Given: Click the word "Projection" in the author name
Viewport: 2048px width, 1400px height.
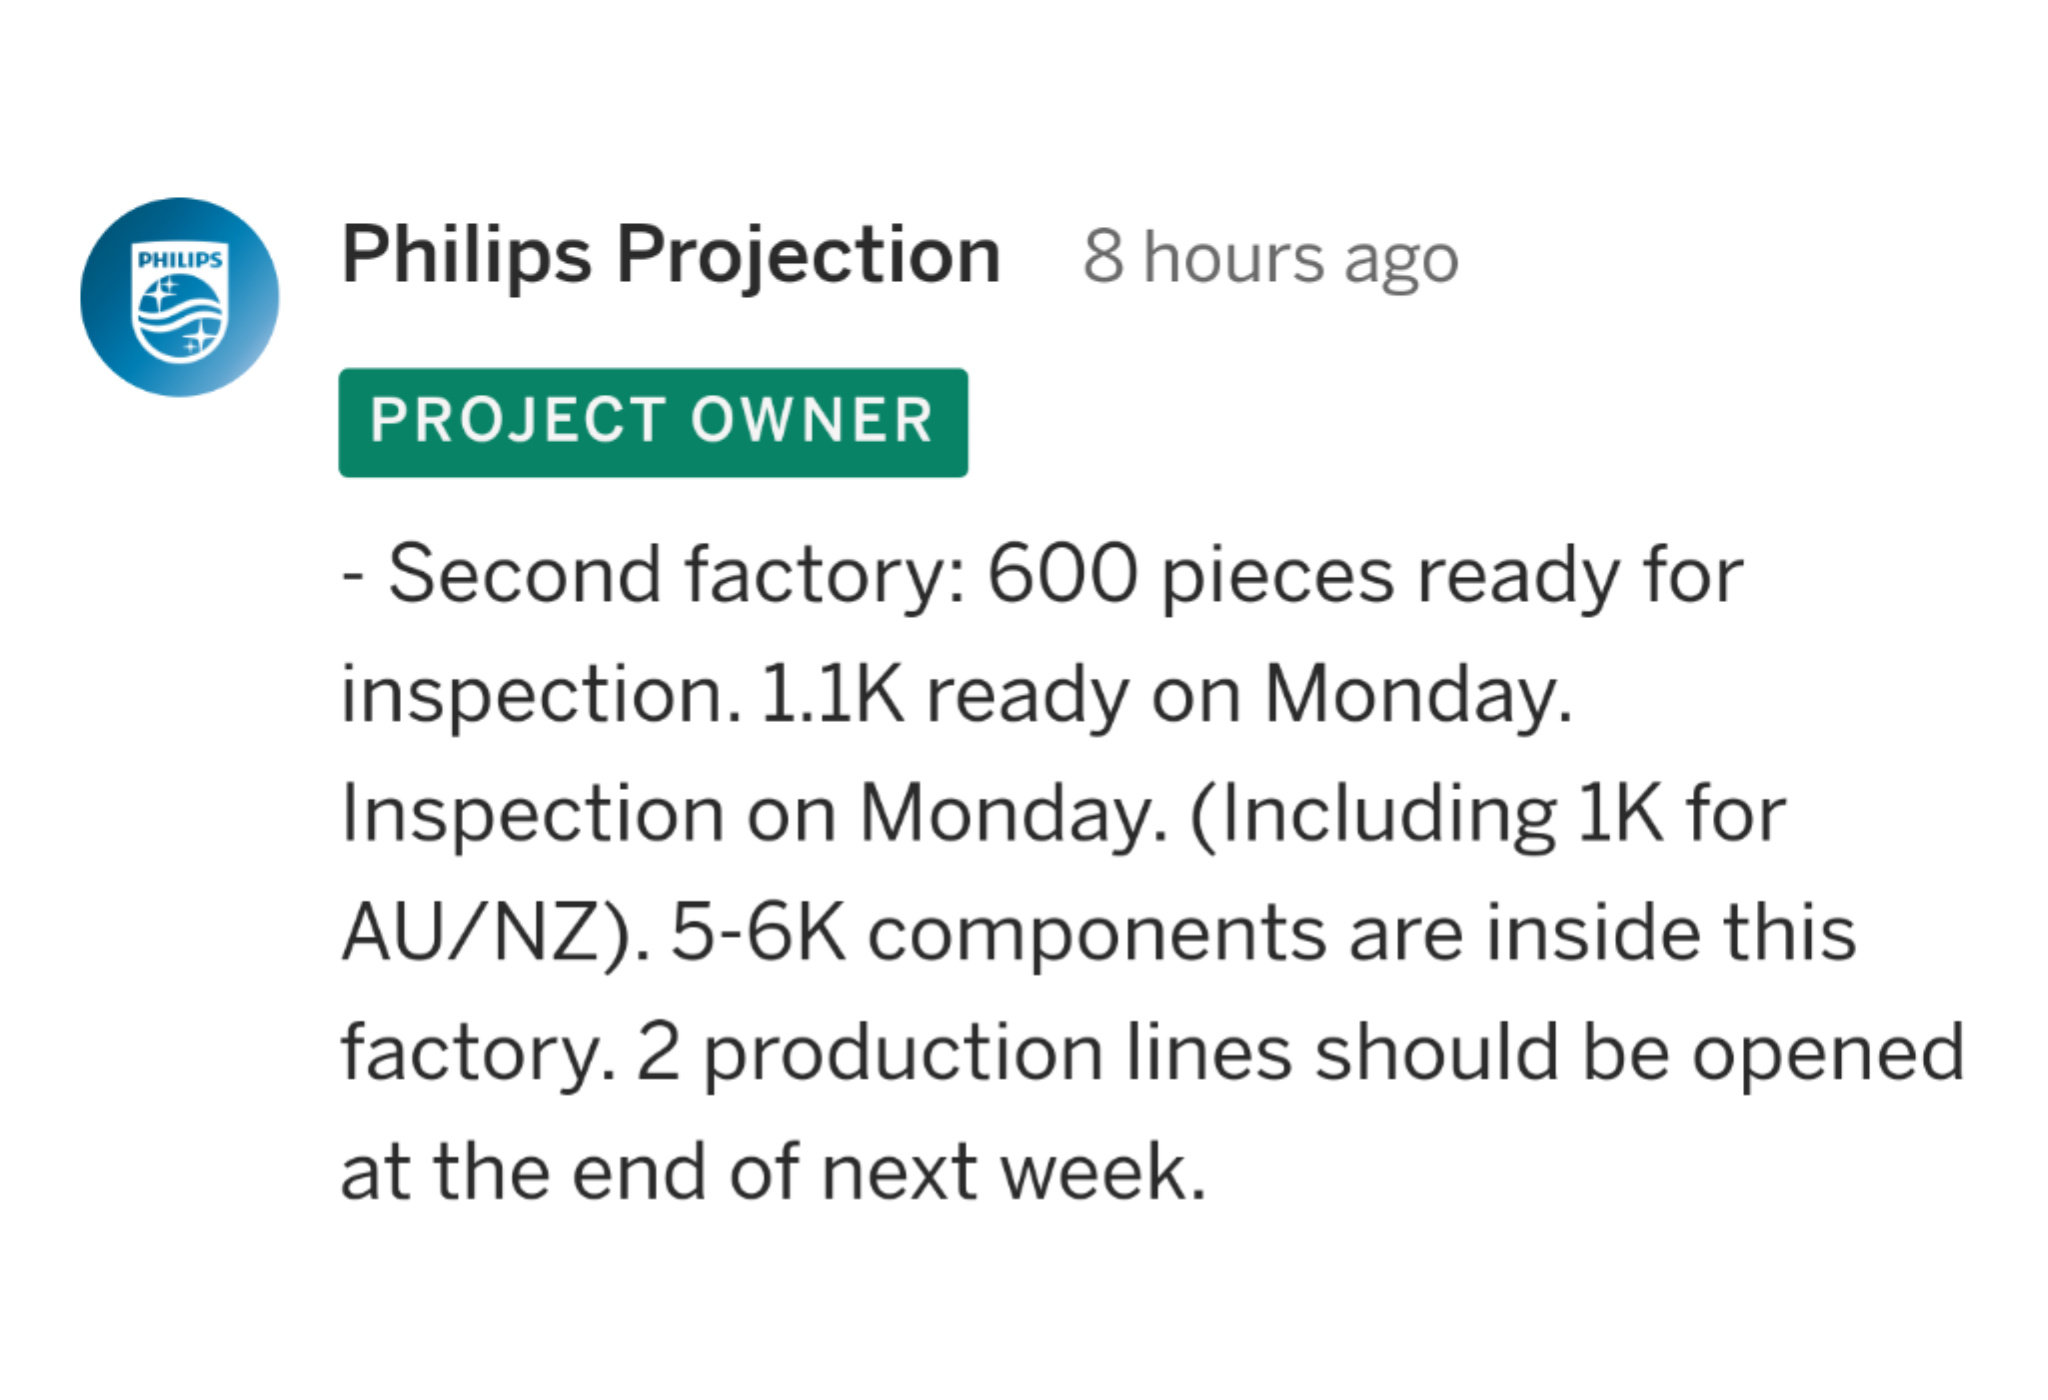Looking at the screenshot, I should click(x=808, y=257).
